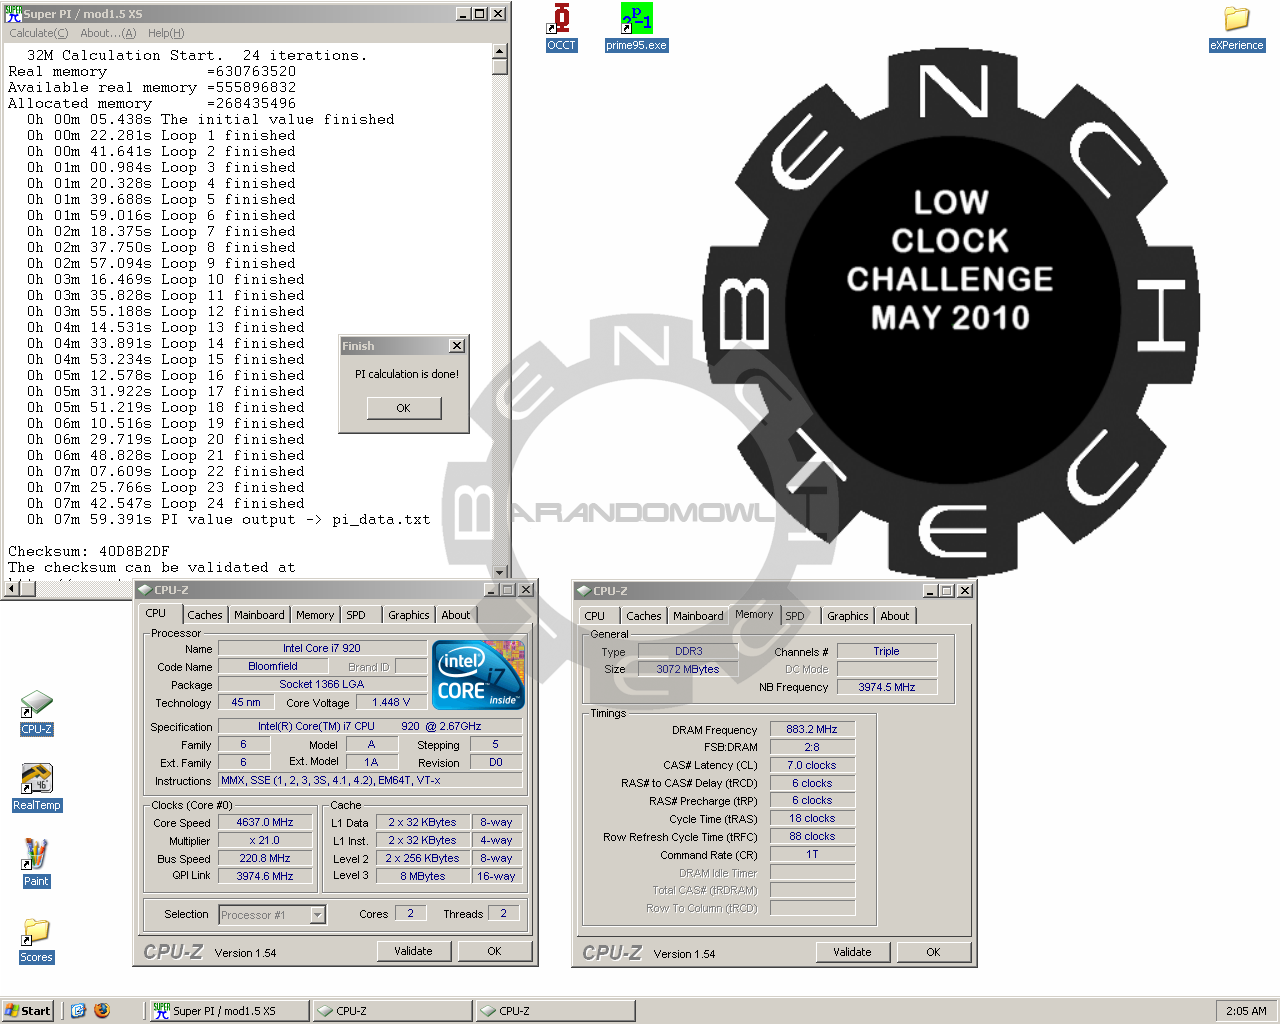The image size is (1280, 1024).
Task: Click the Multiplier x 21.0 value
Action: click(265, 840)
